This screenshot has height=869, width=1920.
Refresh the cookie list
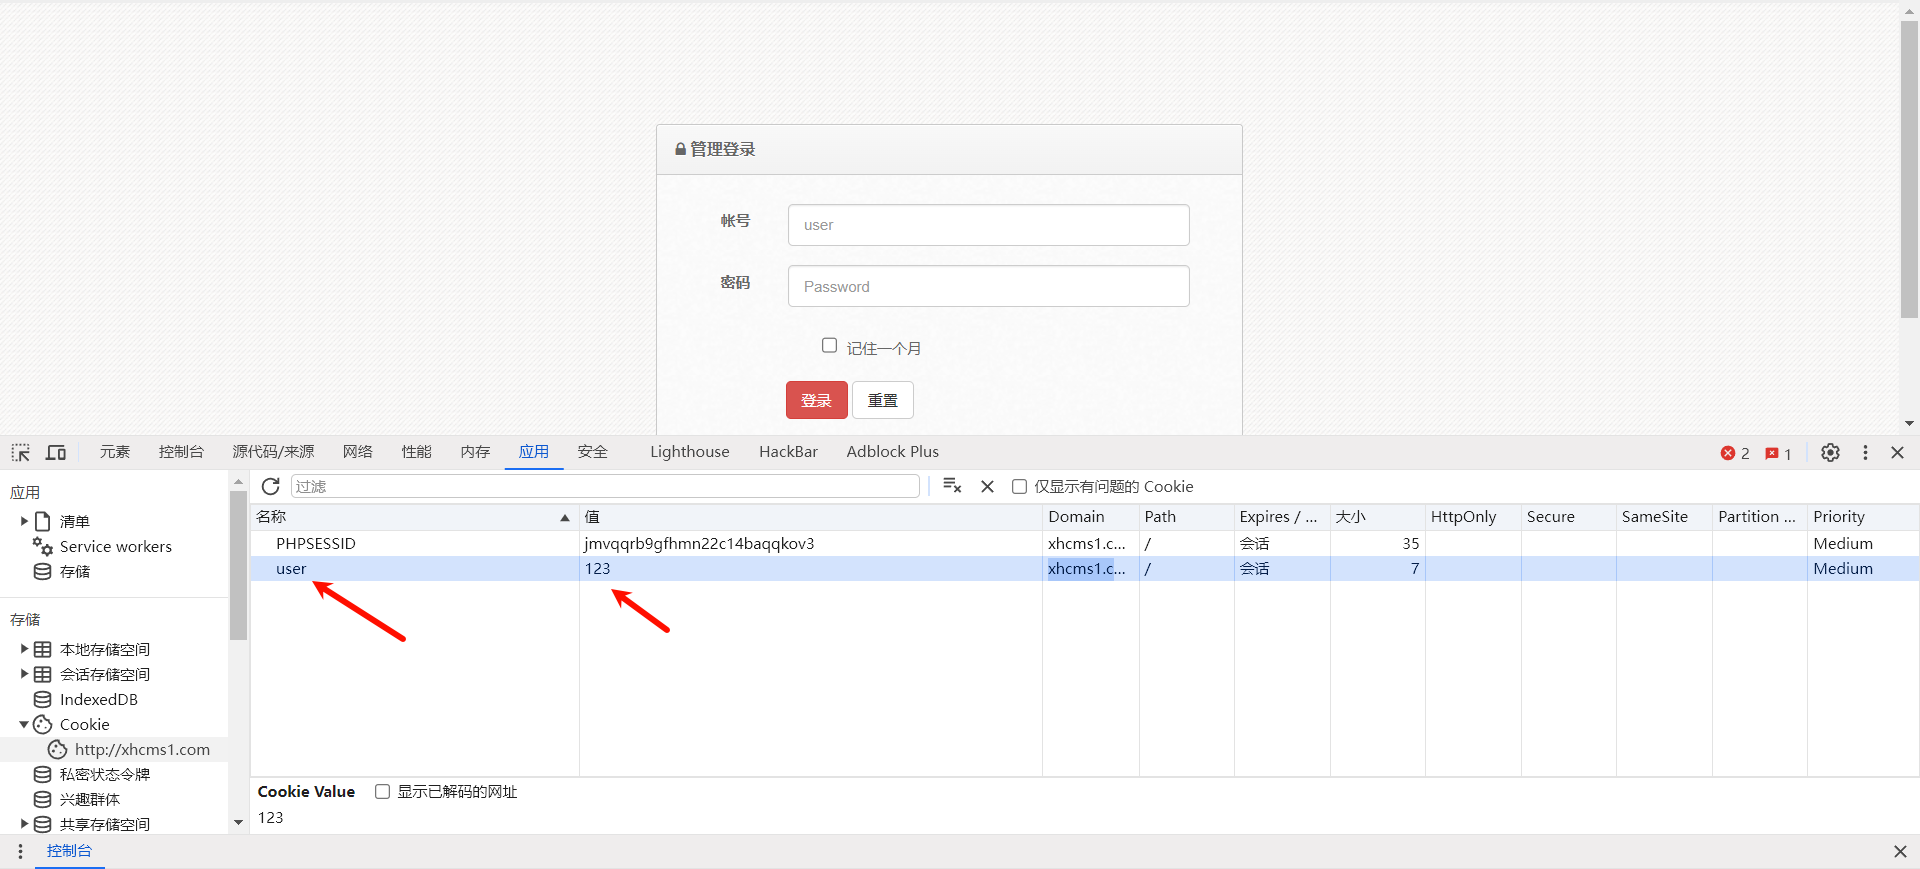coord(270,486)
